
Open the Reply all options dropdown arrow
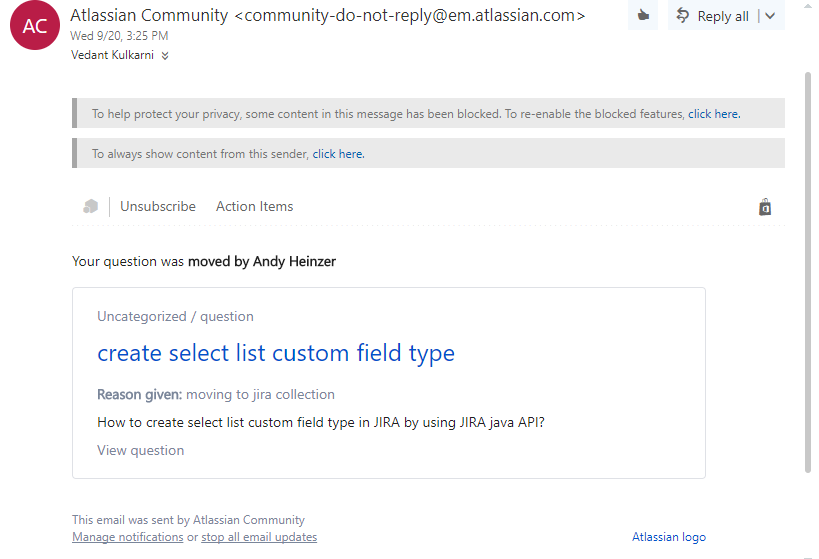[x=770, y=16]
